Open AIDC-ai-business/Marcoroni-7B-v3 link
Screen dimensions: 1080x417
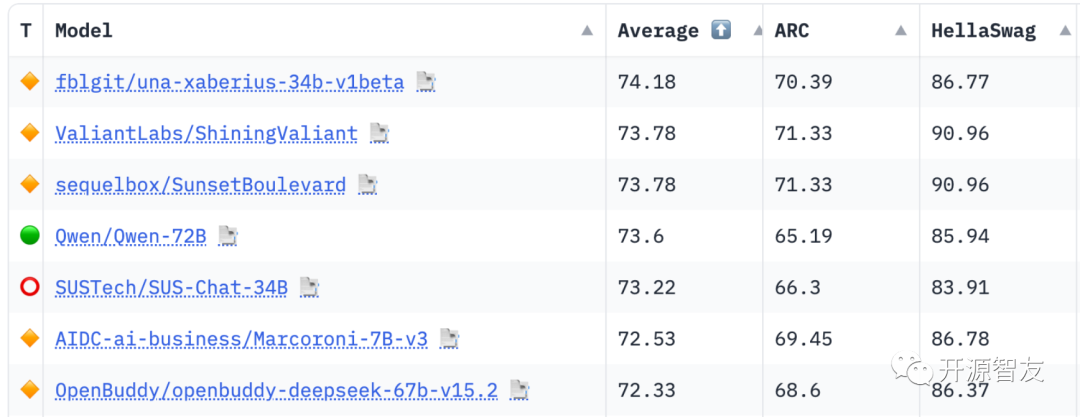241,340
